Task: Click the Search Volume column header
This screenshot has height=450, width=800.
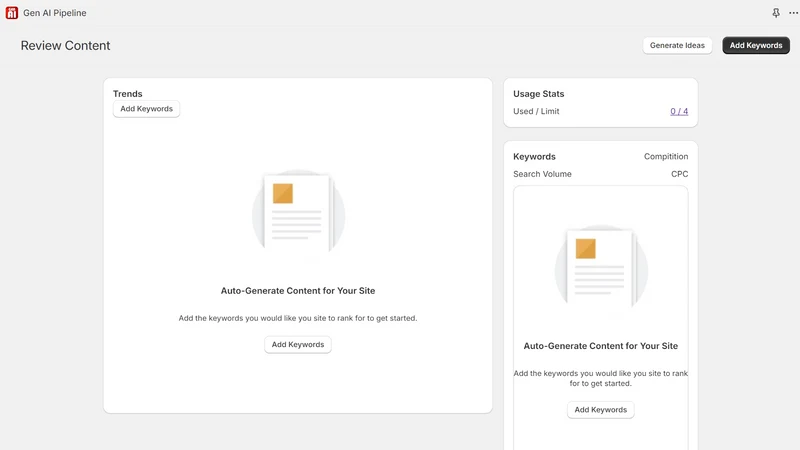Action: pos(542,174)
